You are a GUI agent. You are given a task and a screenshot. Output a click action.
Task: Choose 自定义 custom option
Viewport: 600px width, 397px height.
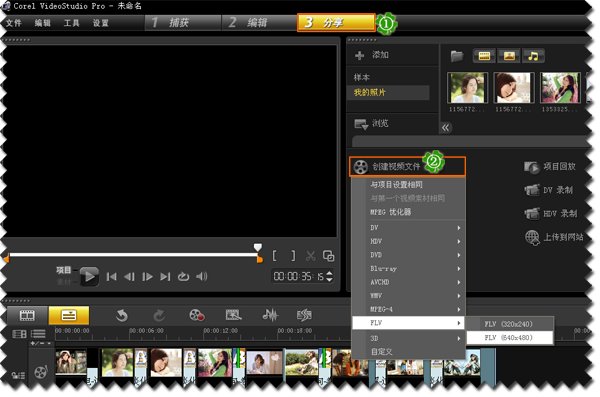coord(381,351)
